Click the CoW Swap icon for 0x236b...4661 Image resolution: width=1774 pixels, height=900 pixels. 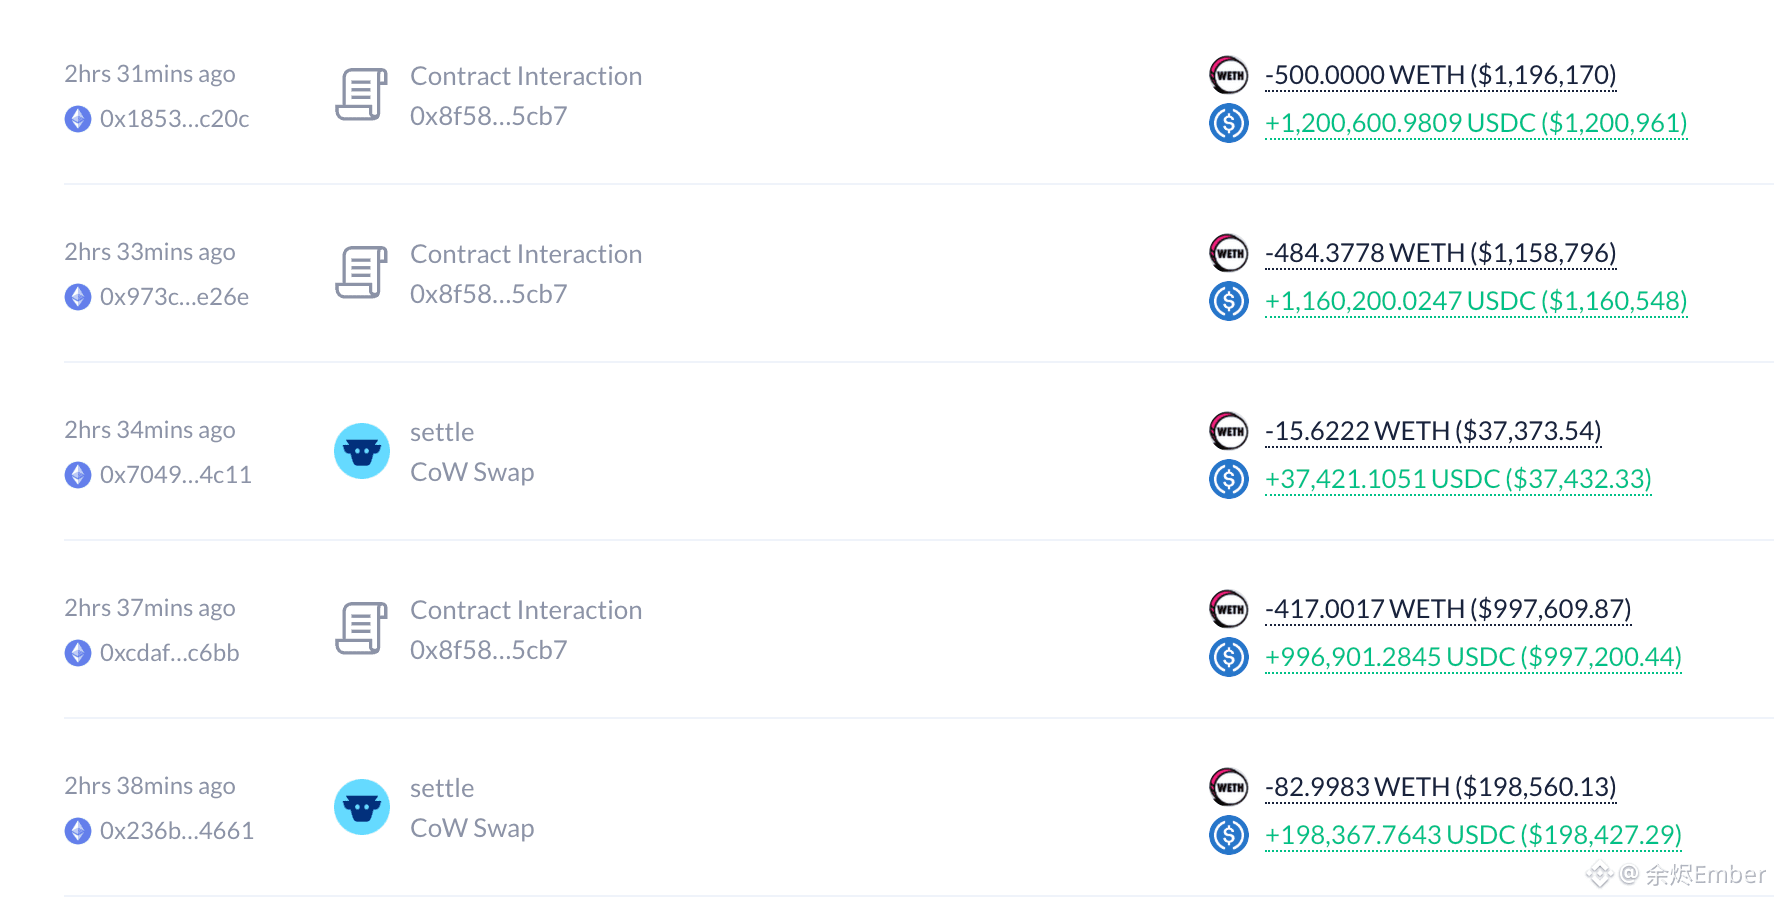click(x=361, y=807)
